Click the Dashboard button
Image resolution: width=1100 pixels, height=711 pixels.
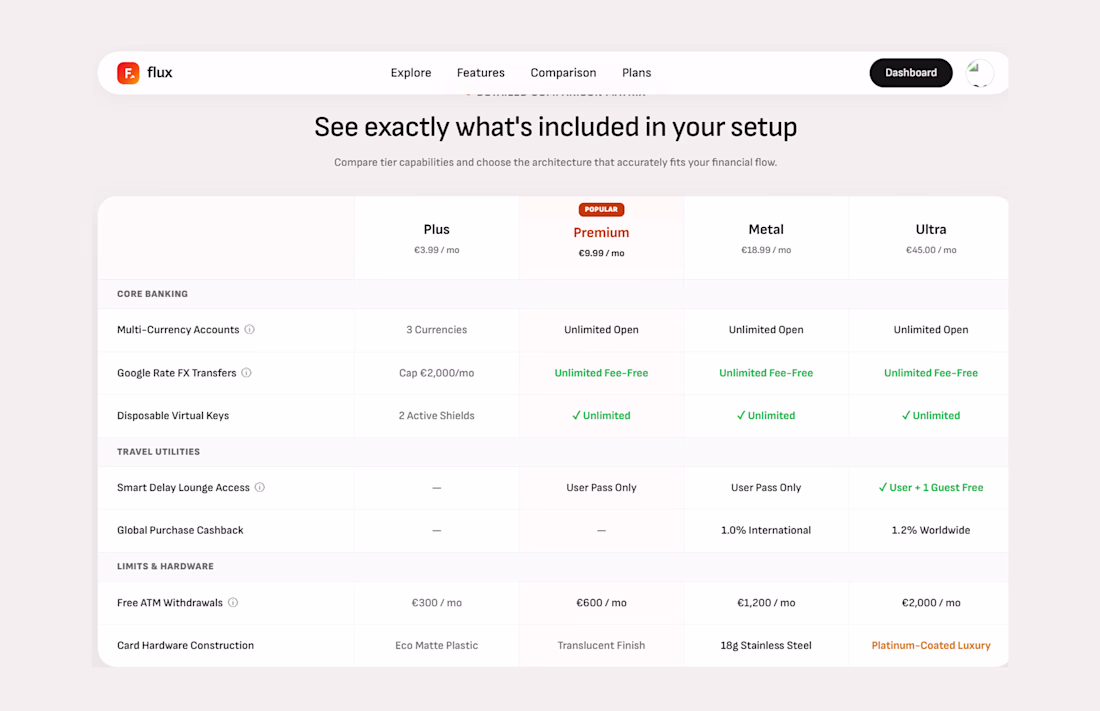(911, 73)
